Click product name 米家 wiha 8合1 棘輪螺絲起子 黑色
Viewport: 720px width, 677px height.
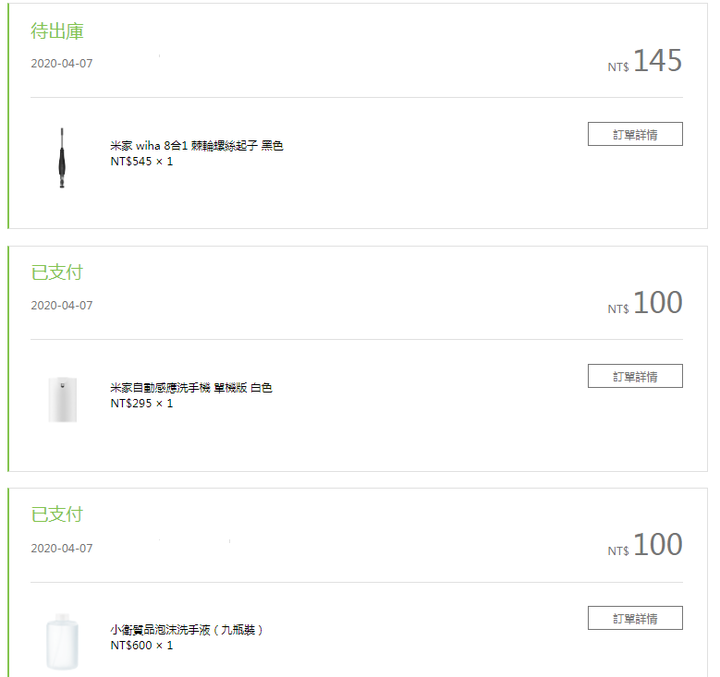pyautogui.click(x=197, y=146)
